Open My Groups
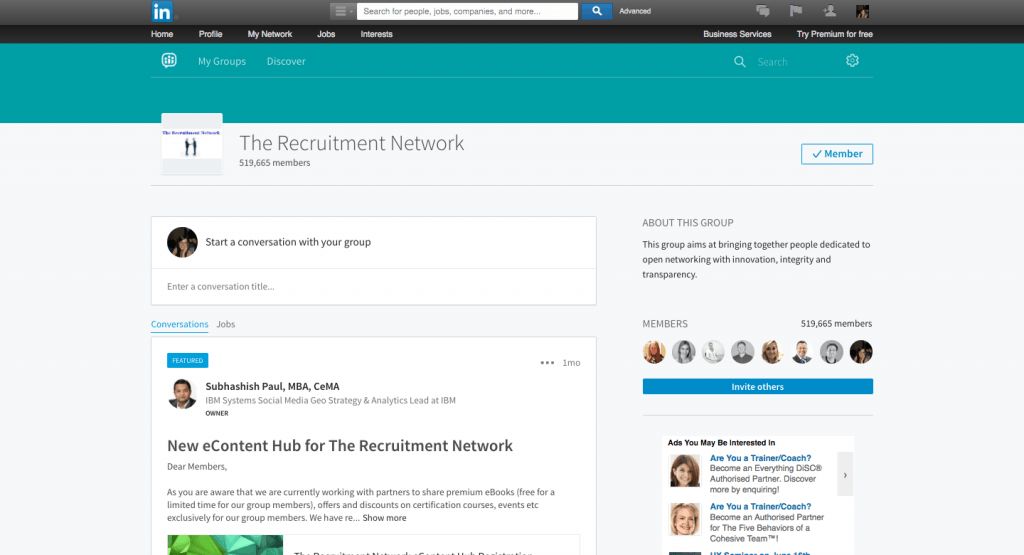This screenshot has width=1024, height=555. pyautogui.click(x=222, y=61)
